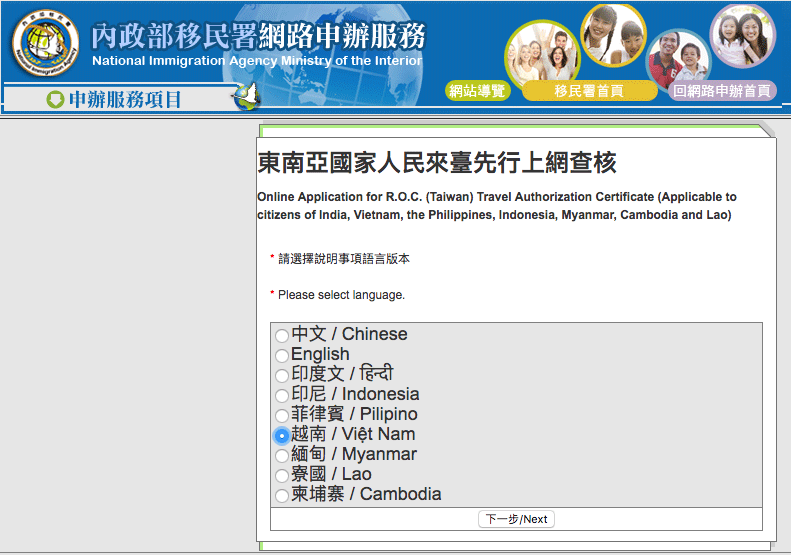The image size is (791, 555).
Task: Select the English language radio button
Action: tap(282, 356)
